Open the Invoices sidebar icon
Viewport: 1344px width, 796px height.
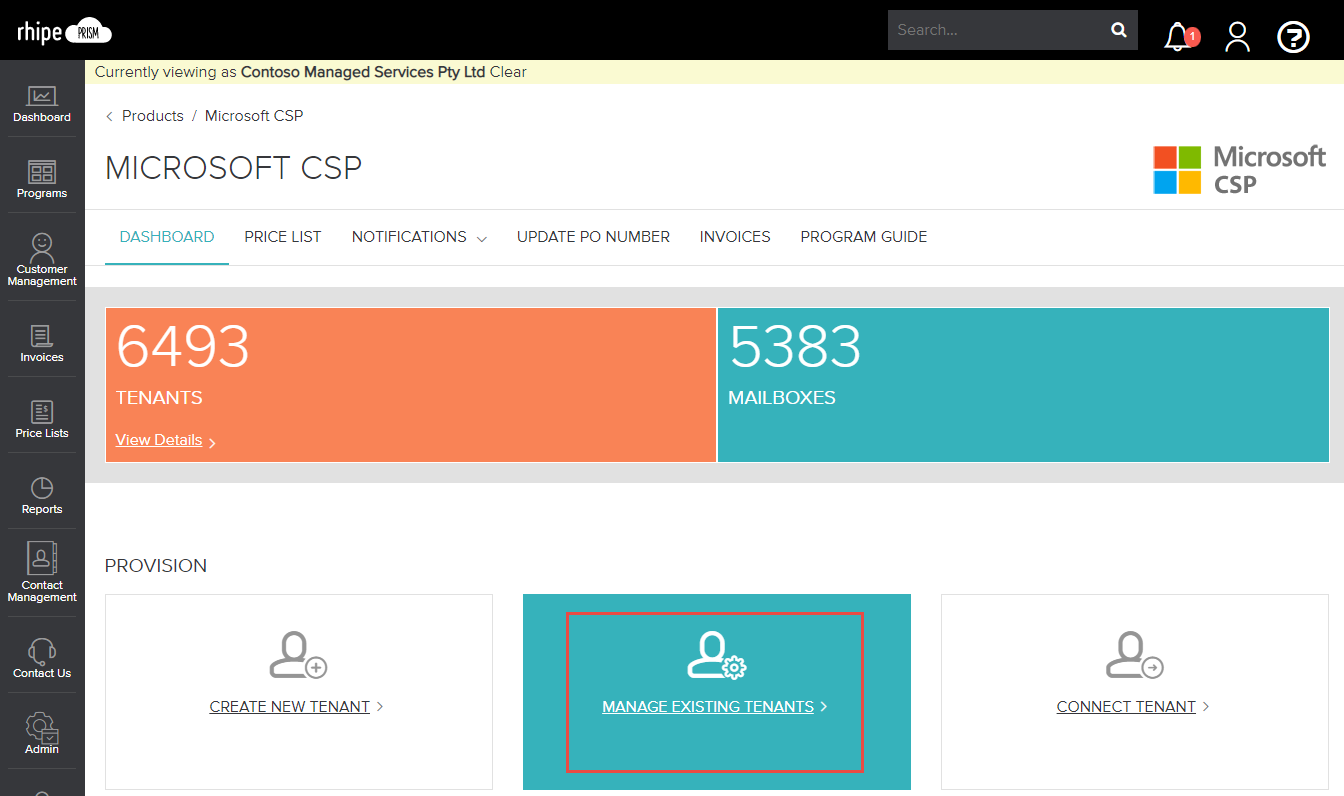click(41, 343)
